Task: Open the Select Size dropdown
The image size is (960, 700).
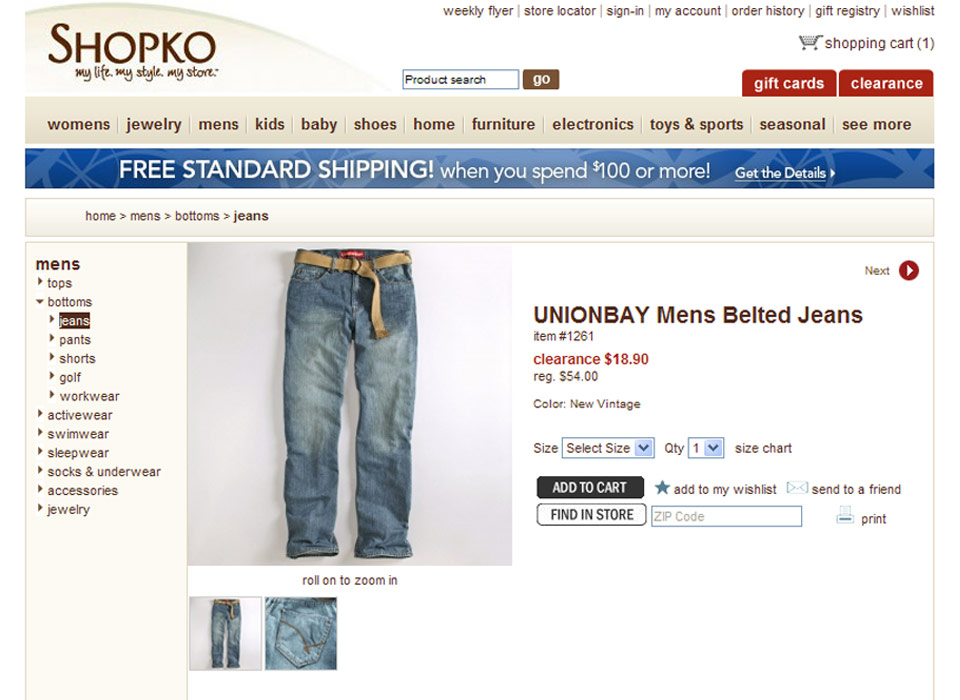Action: tap(608, 448)
